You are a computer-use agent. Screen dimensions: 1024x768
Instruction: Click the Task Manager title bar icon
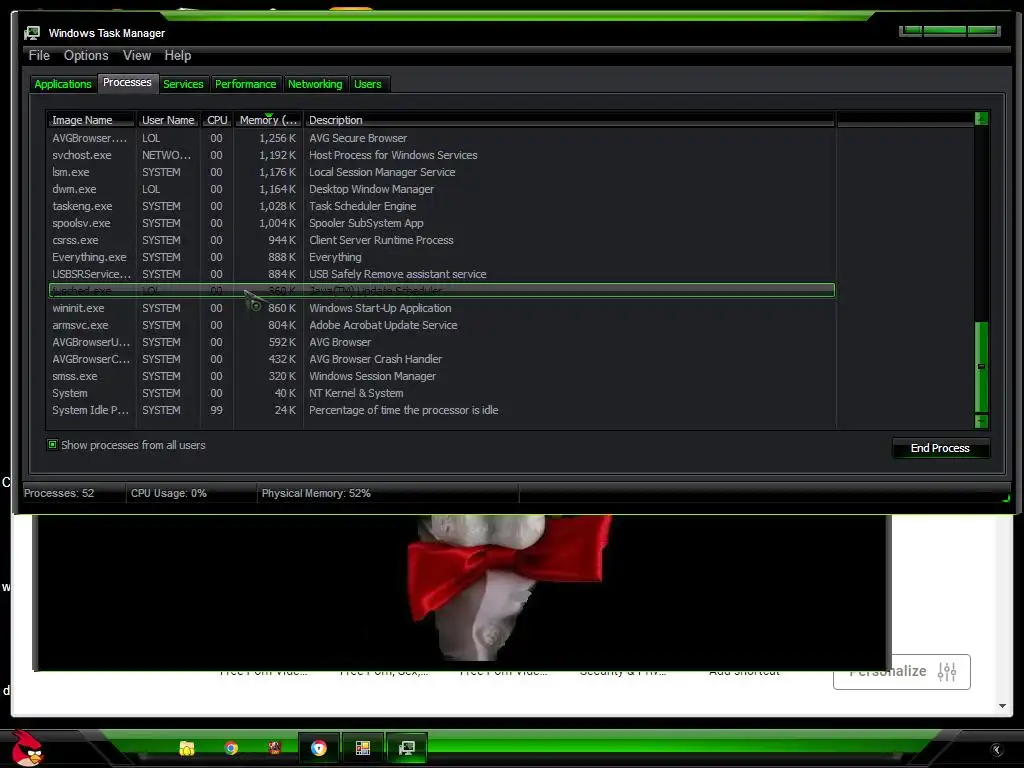pyautogui.click(x=32, y=33)
